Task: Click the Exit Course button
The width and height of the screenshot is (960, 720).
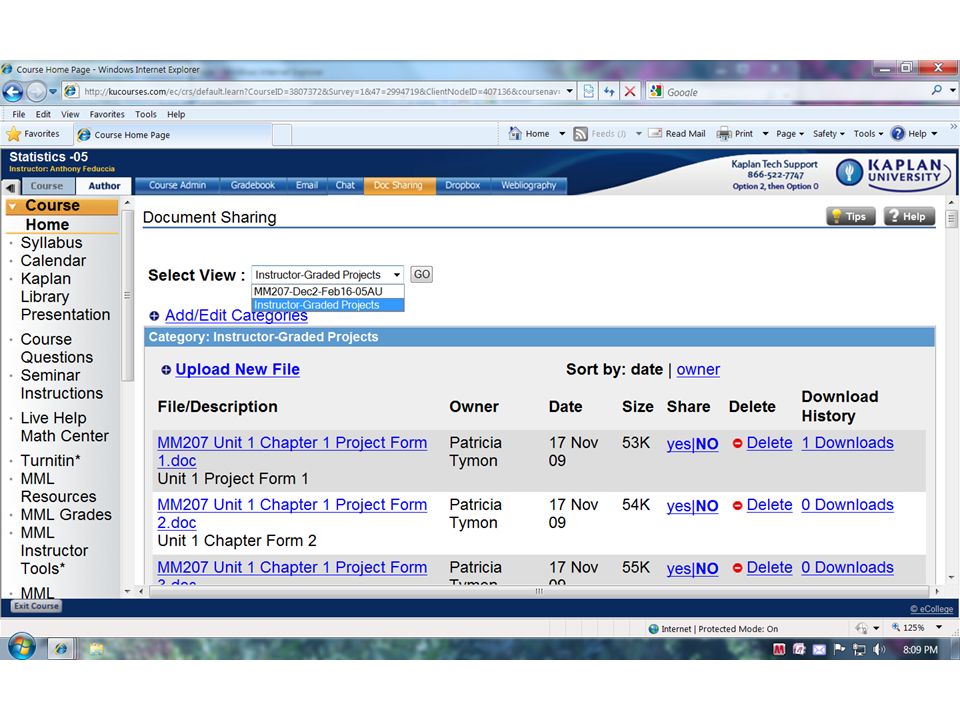Action: click(x=36, y=606)
